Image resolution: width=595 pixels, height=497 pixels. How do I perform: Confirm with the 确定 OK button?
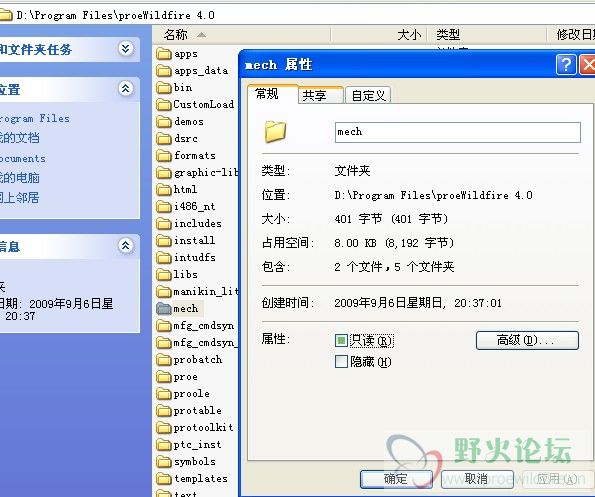pos(396,479)
